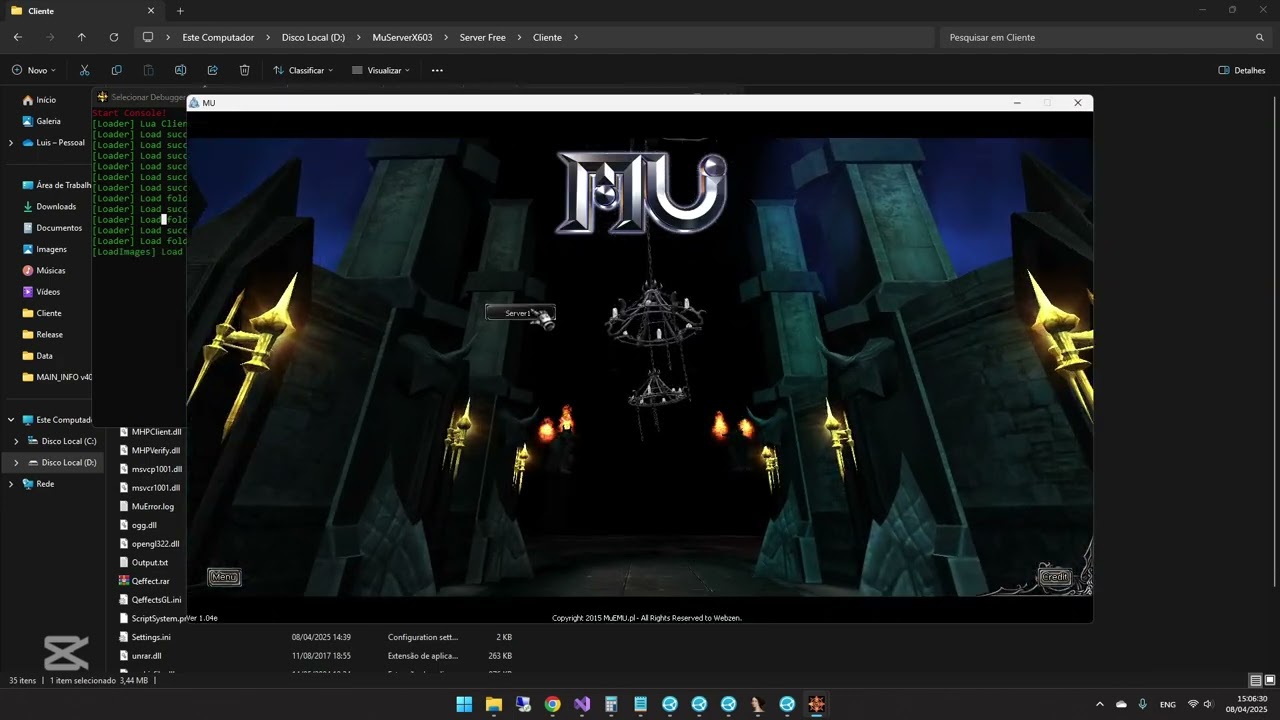Open Google Chrome from the taskbar
Screen dimensions: 1280x720
[x=552, y=704]
